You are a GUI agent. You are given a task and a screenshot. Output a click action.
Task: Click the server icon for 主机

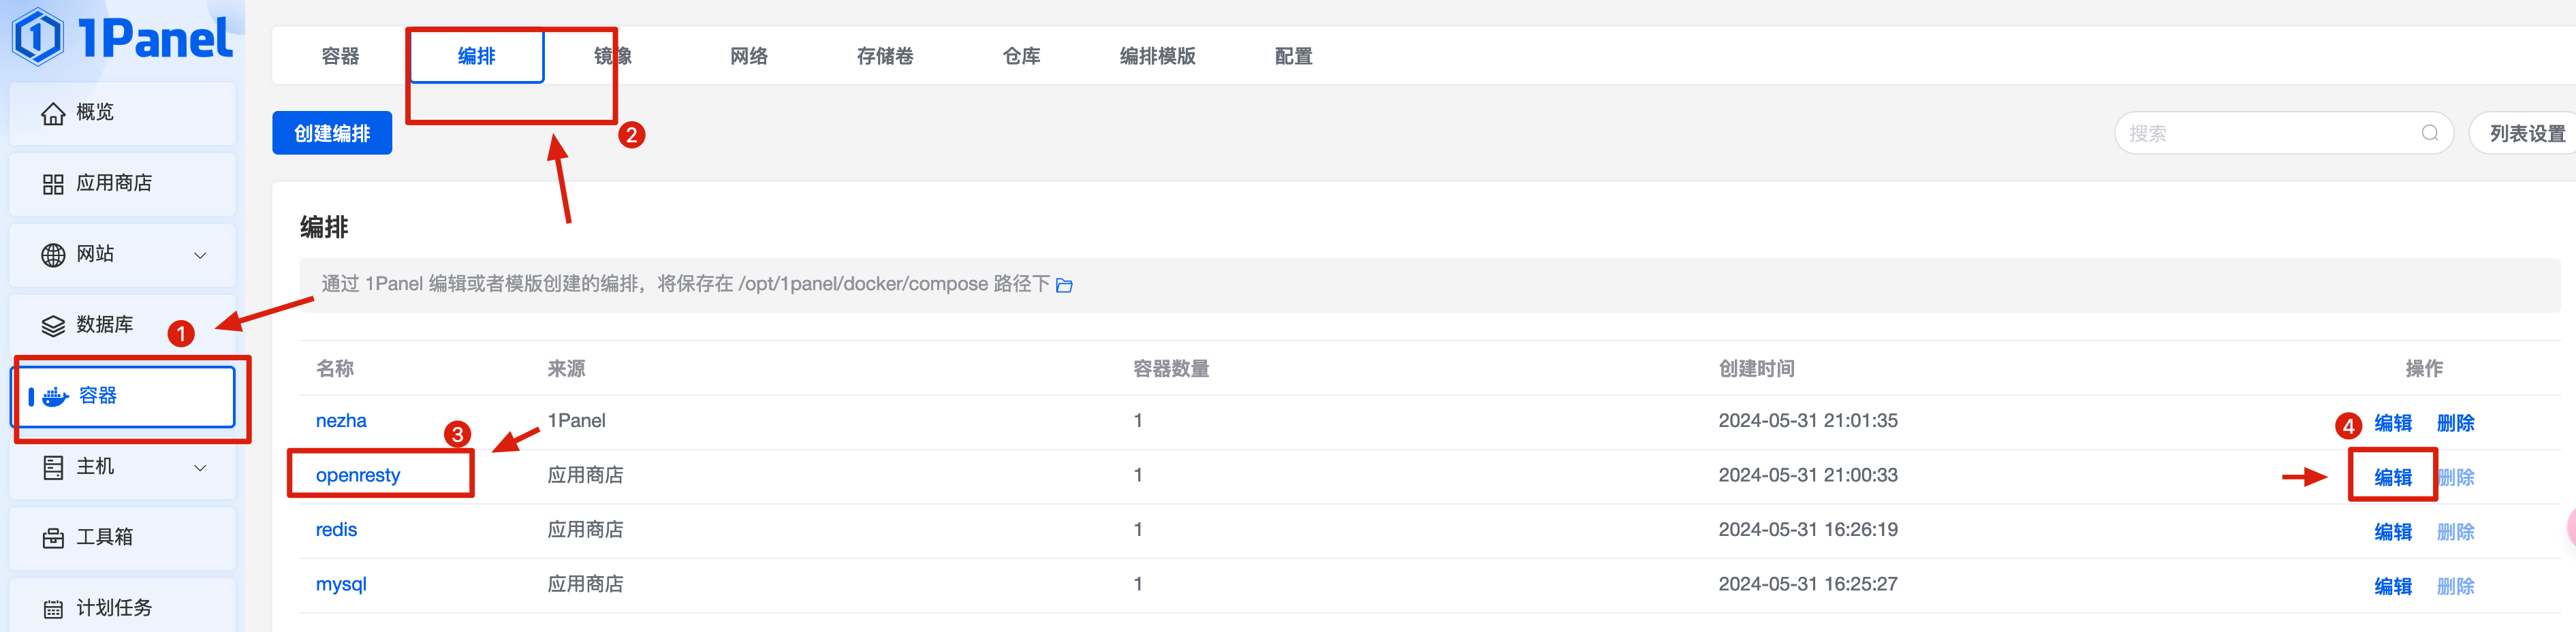click(53, 467)
